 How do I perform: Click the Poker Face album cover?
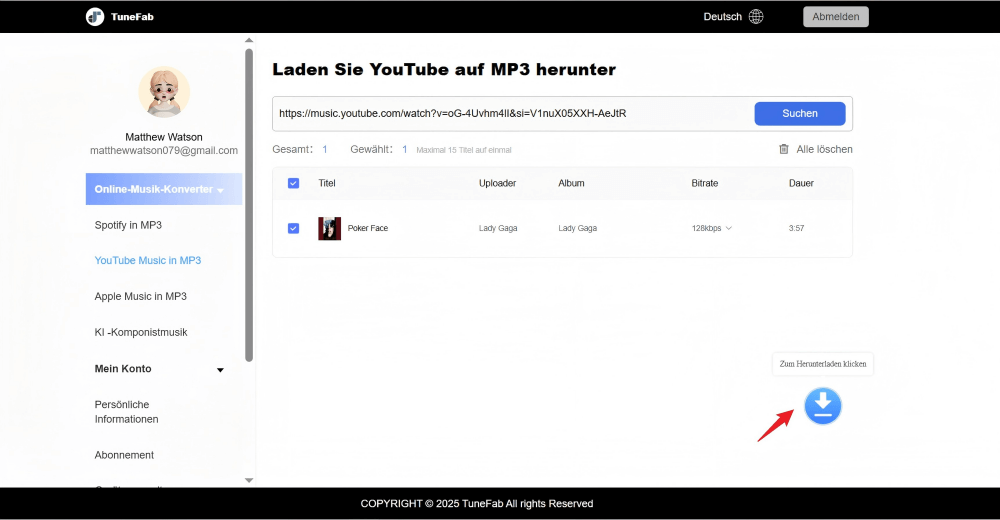click(x=329, y=228)
